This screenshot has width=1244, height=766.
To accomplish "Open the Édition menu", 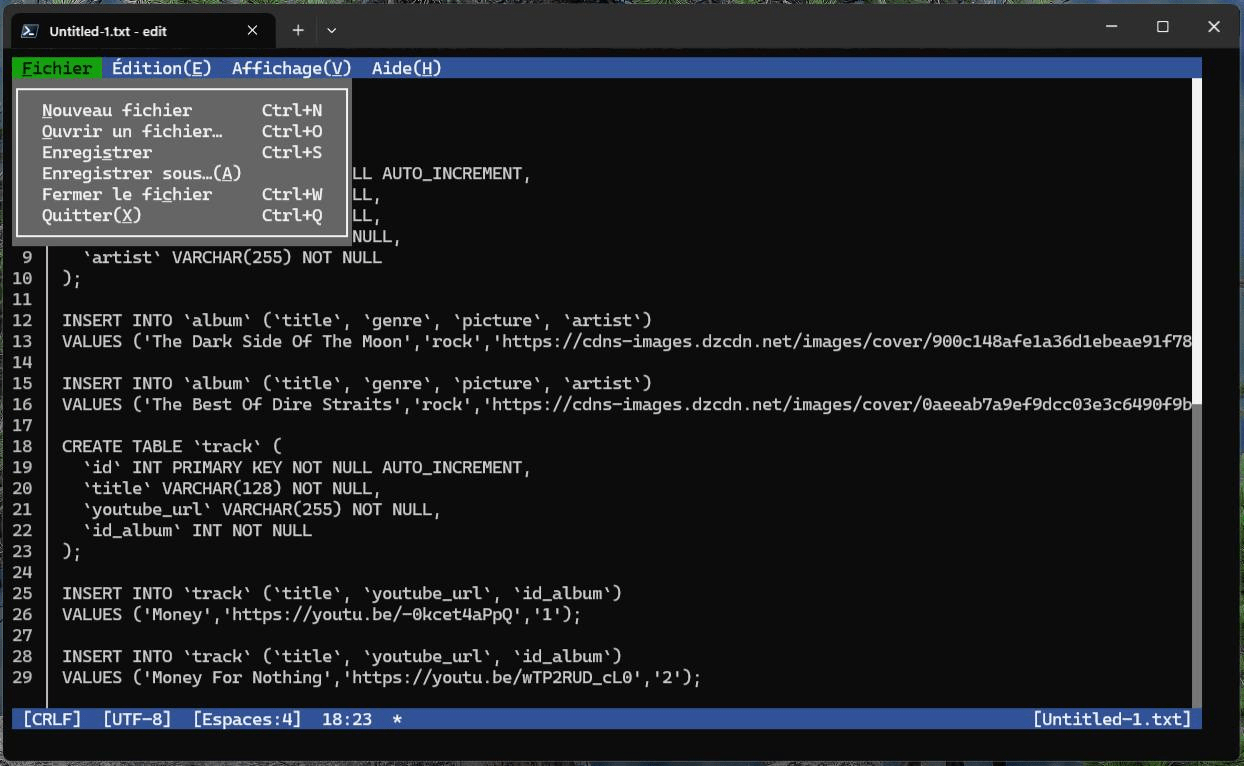I will pyautogui.click(x=161, y=68).
